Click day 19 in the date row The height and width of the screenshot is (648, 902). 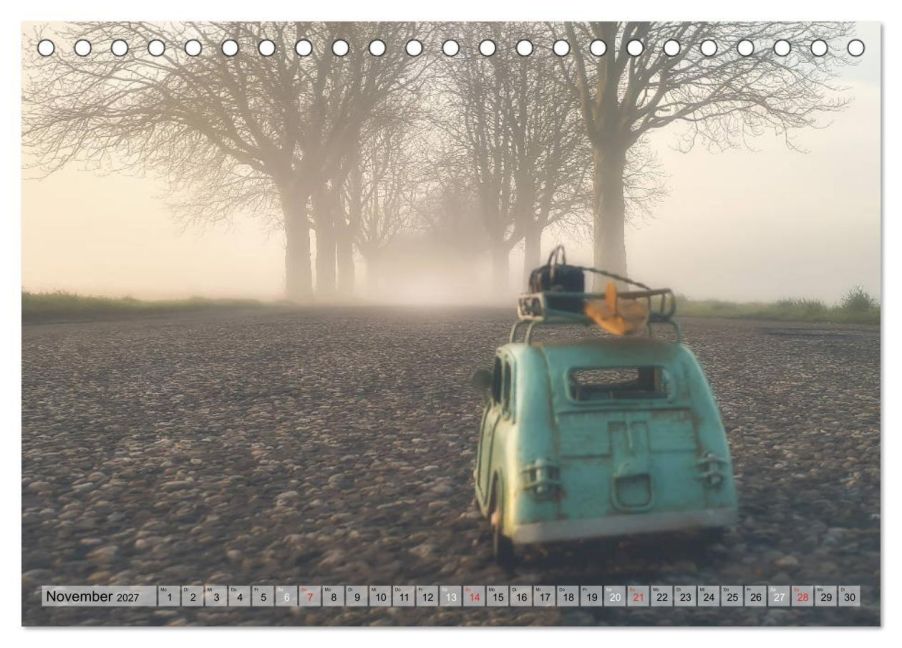coord(592,596)
